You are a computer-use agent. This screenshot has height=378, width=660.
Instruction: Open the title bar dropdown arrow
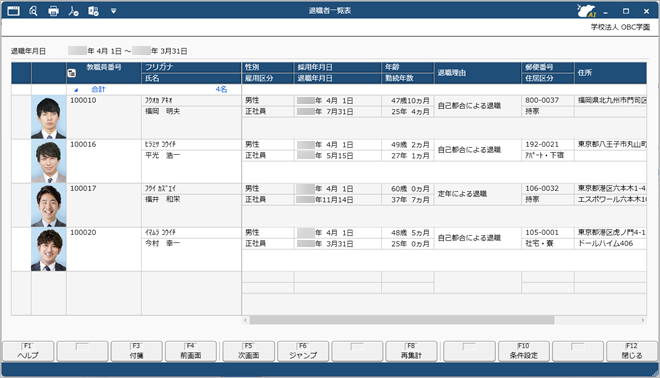pyautogui.click(x=113, y=11)
